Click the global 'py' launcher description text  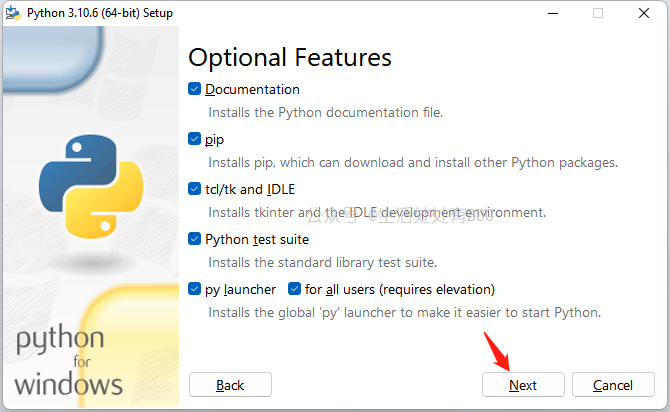[x=404, y=312]
